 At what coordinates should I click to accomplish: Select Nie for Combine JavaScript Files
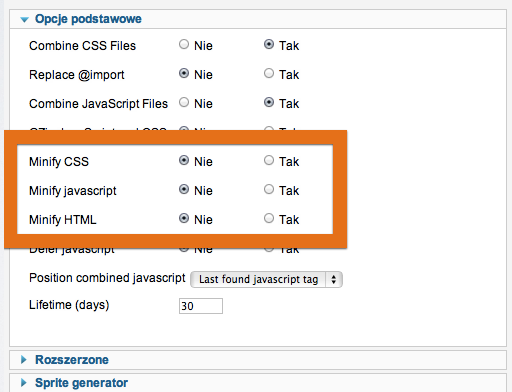184,102
